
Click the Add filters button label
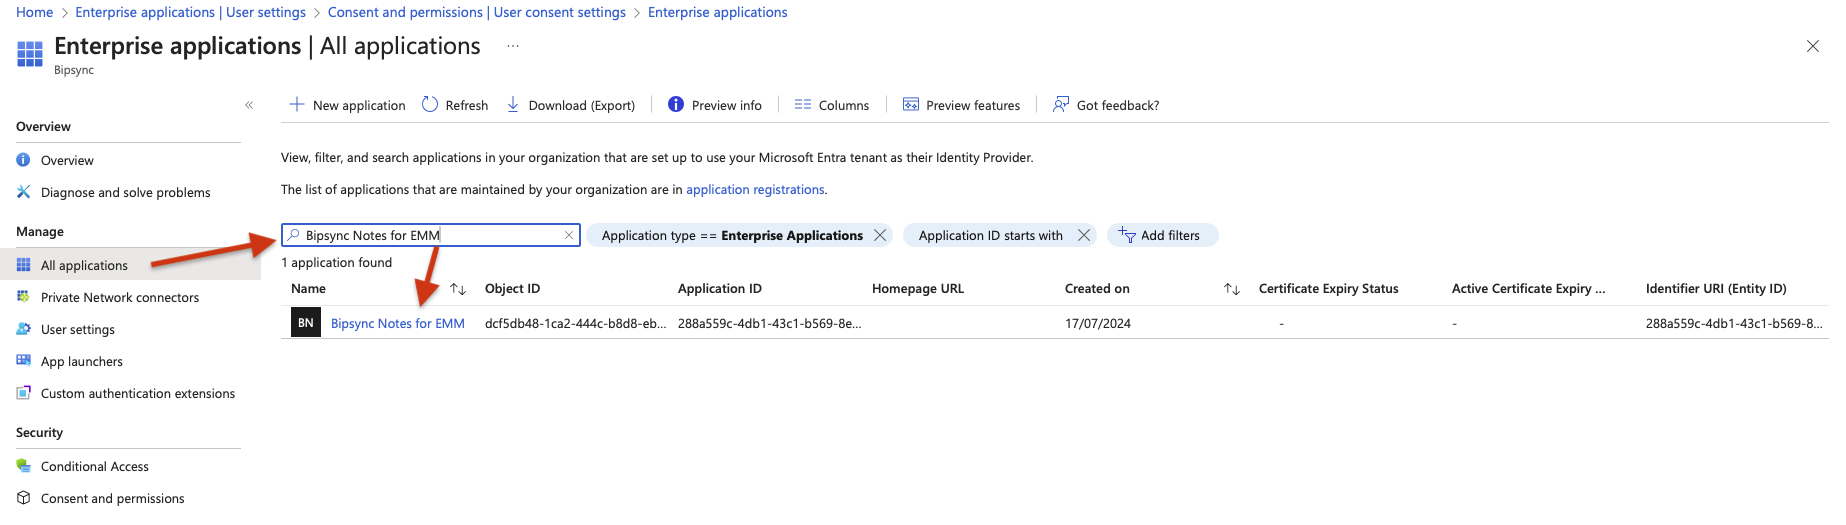pos(1170,235)
